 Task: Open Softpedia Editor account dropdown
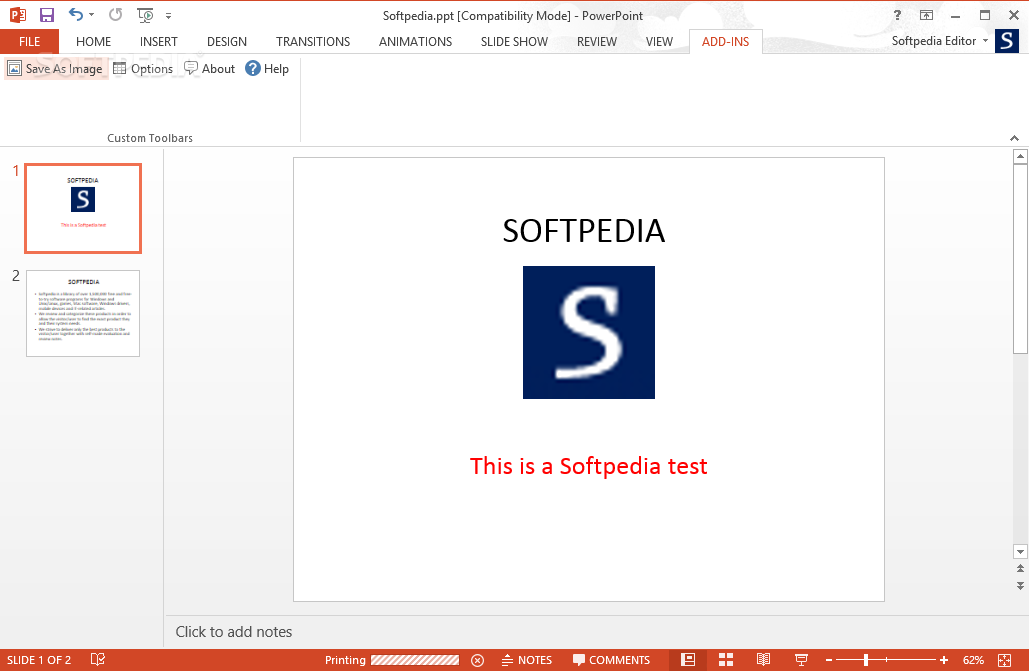[940, 41]
